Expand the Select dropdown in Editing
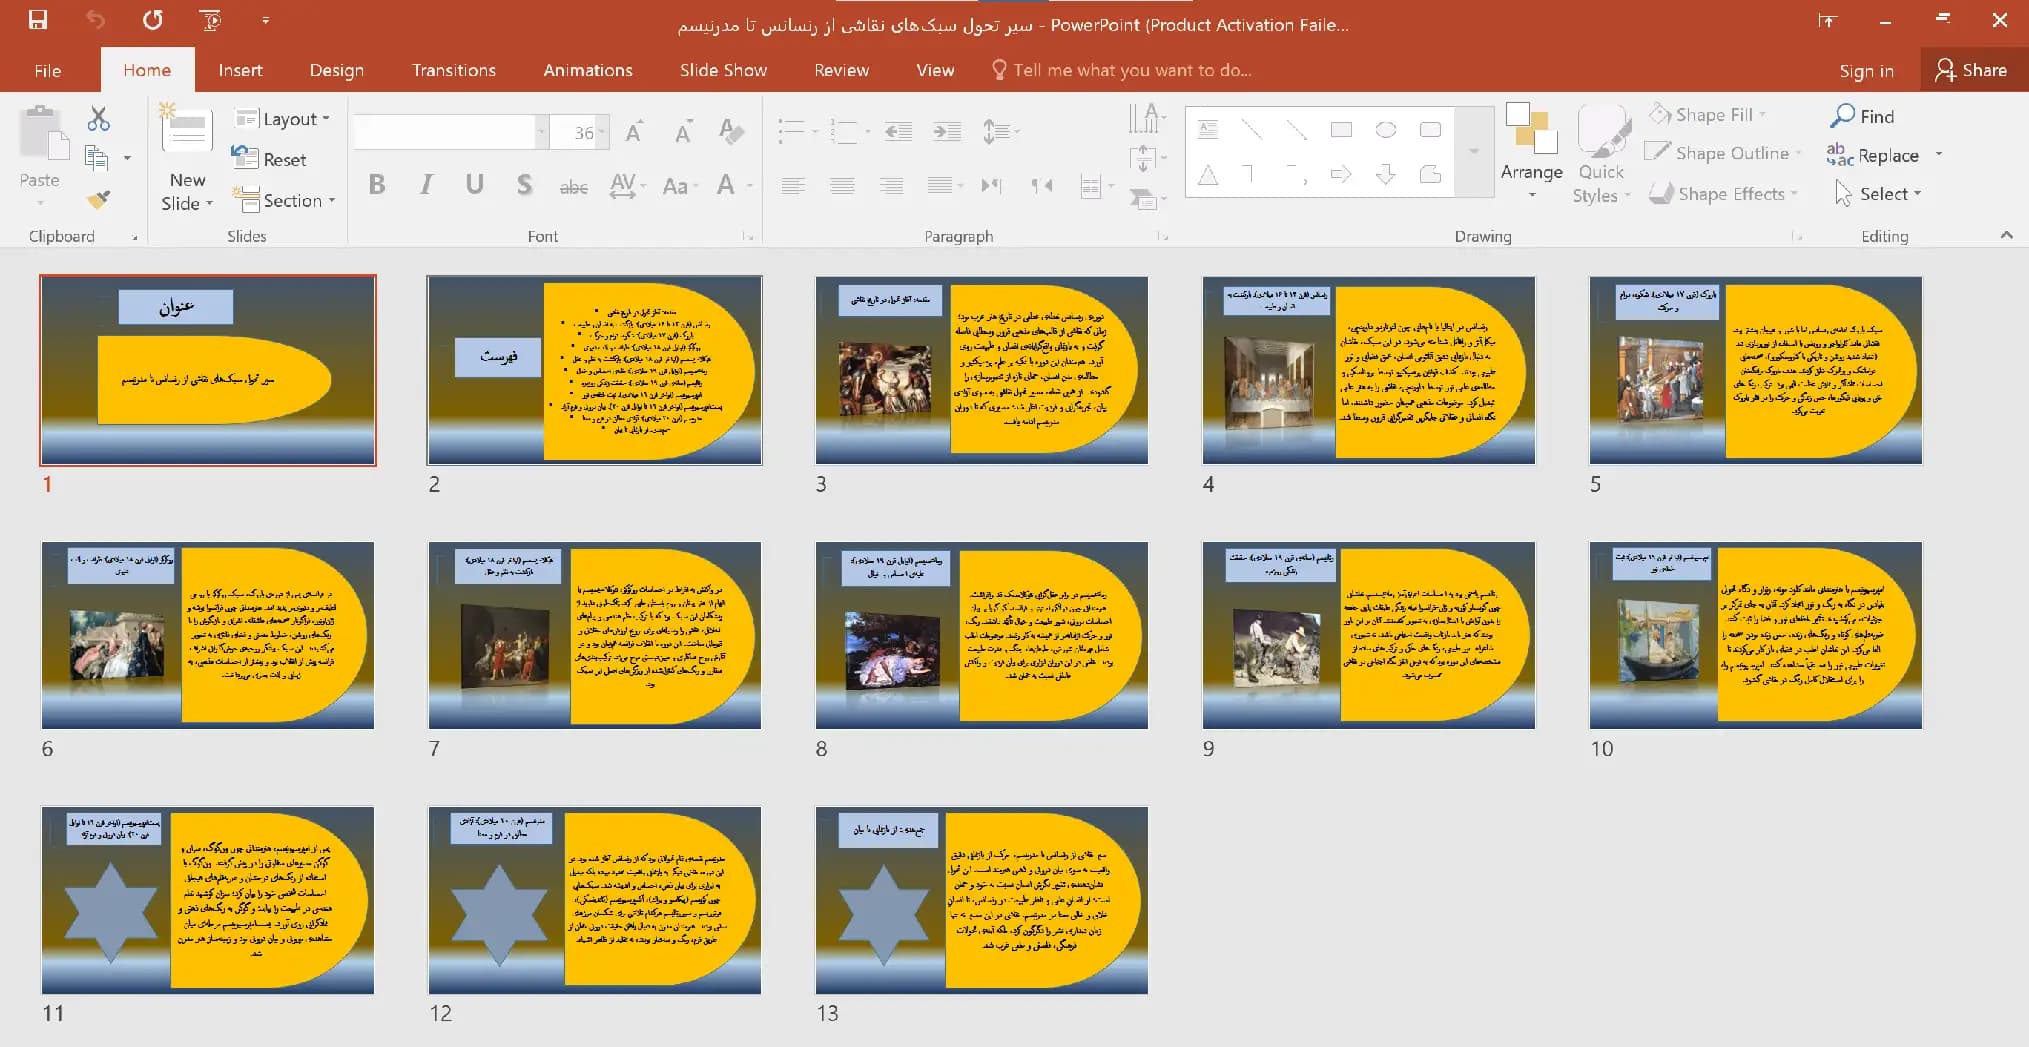 pos(1878,193)
